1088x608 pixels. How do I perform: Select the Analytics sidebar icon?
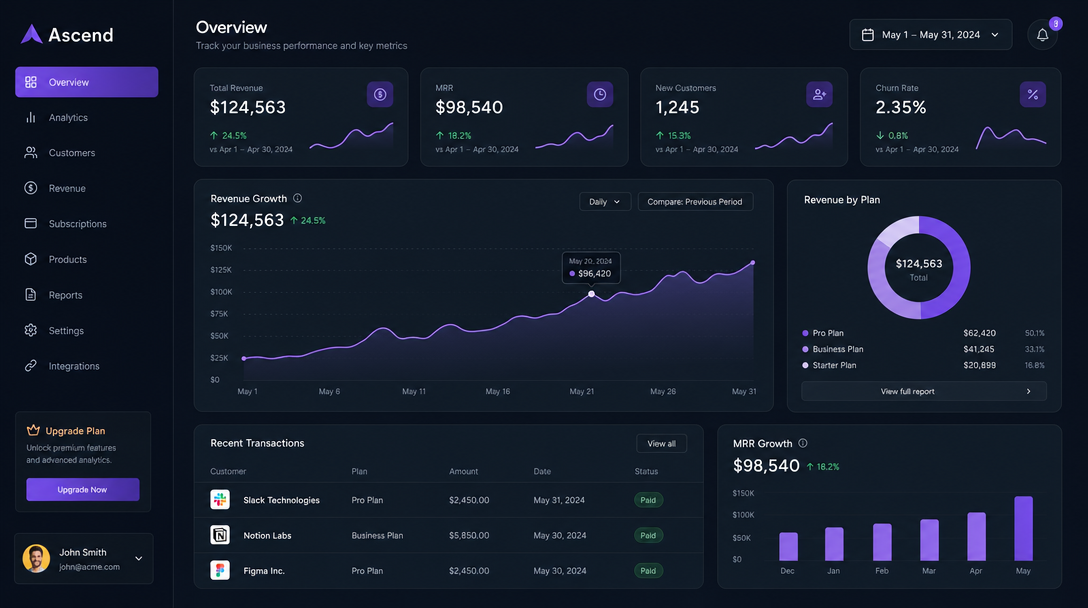[31, 117]
